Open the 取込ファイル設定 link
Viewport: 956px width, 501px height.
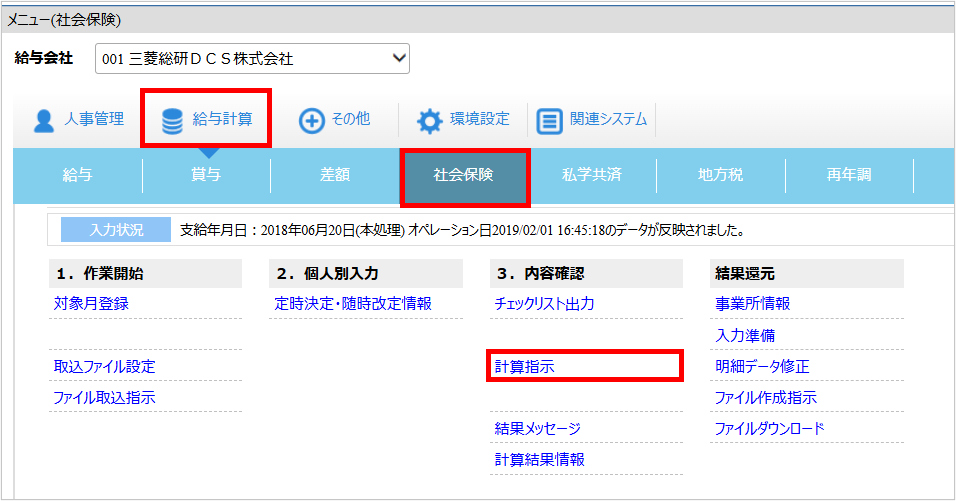coord(104,366)
